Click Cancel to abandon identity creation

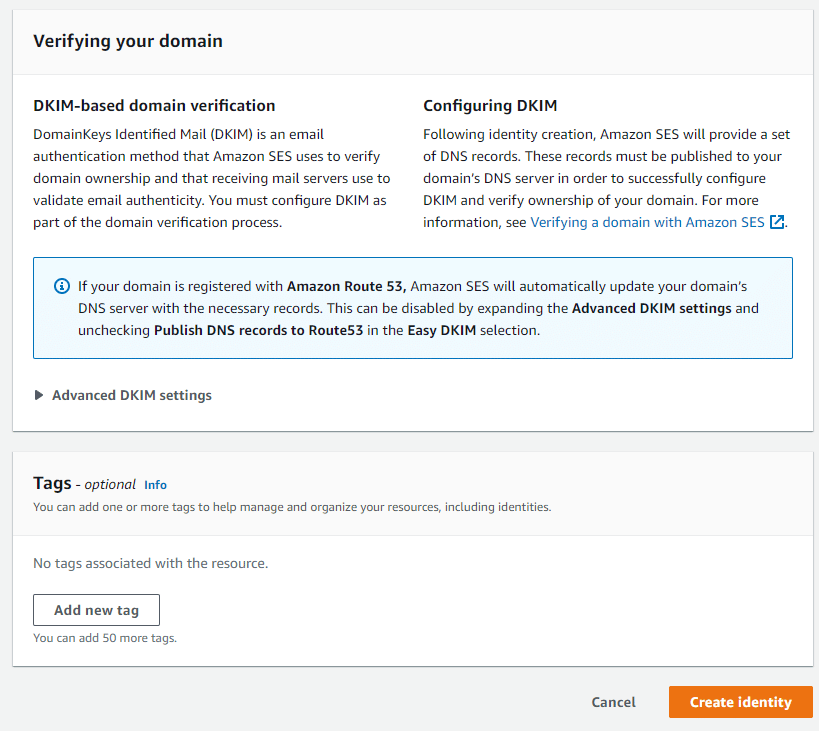pos(613,702)
